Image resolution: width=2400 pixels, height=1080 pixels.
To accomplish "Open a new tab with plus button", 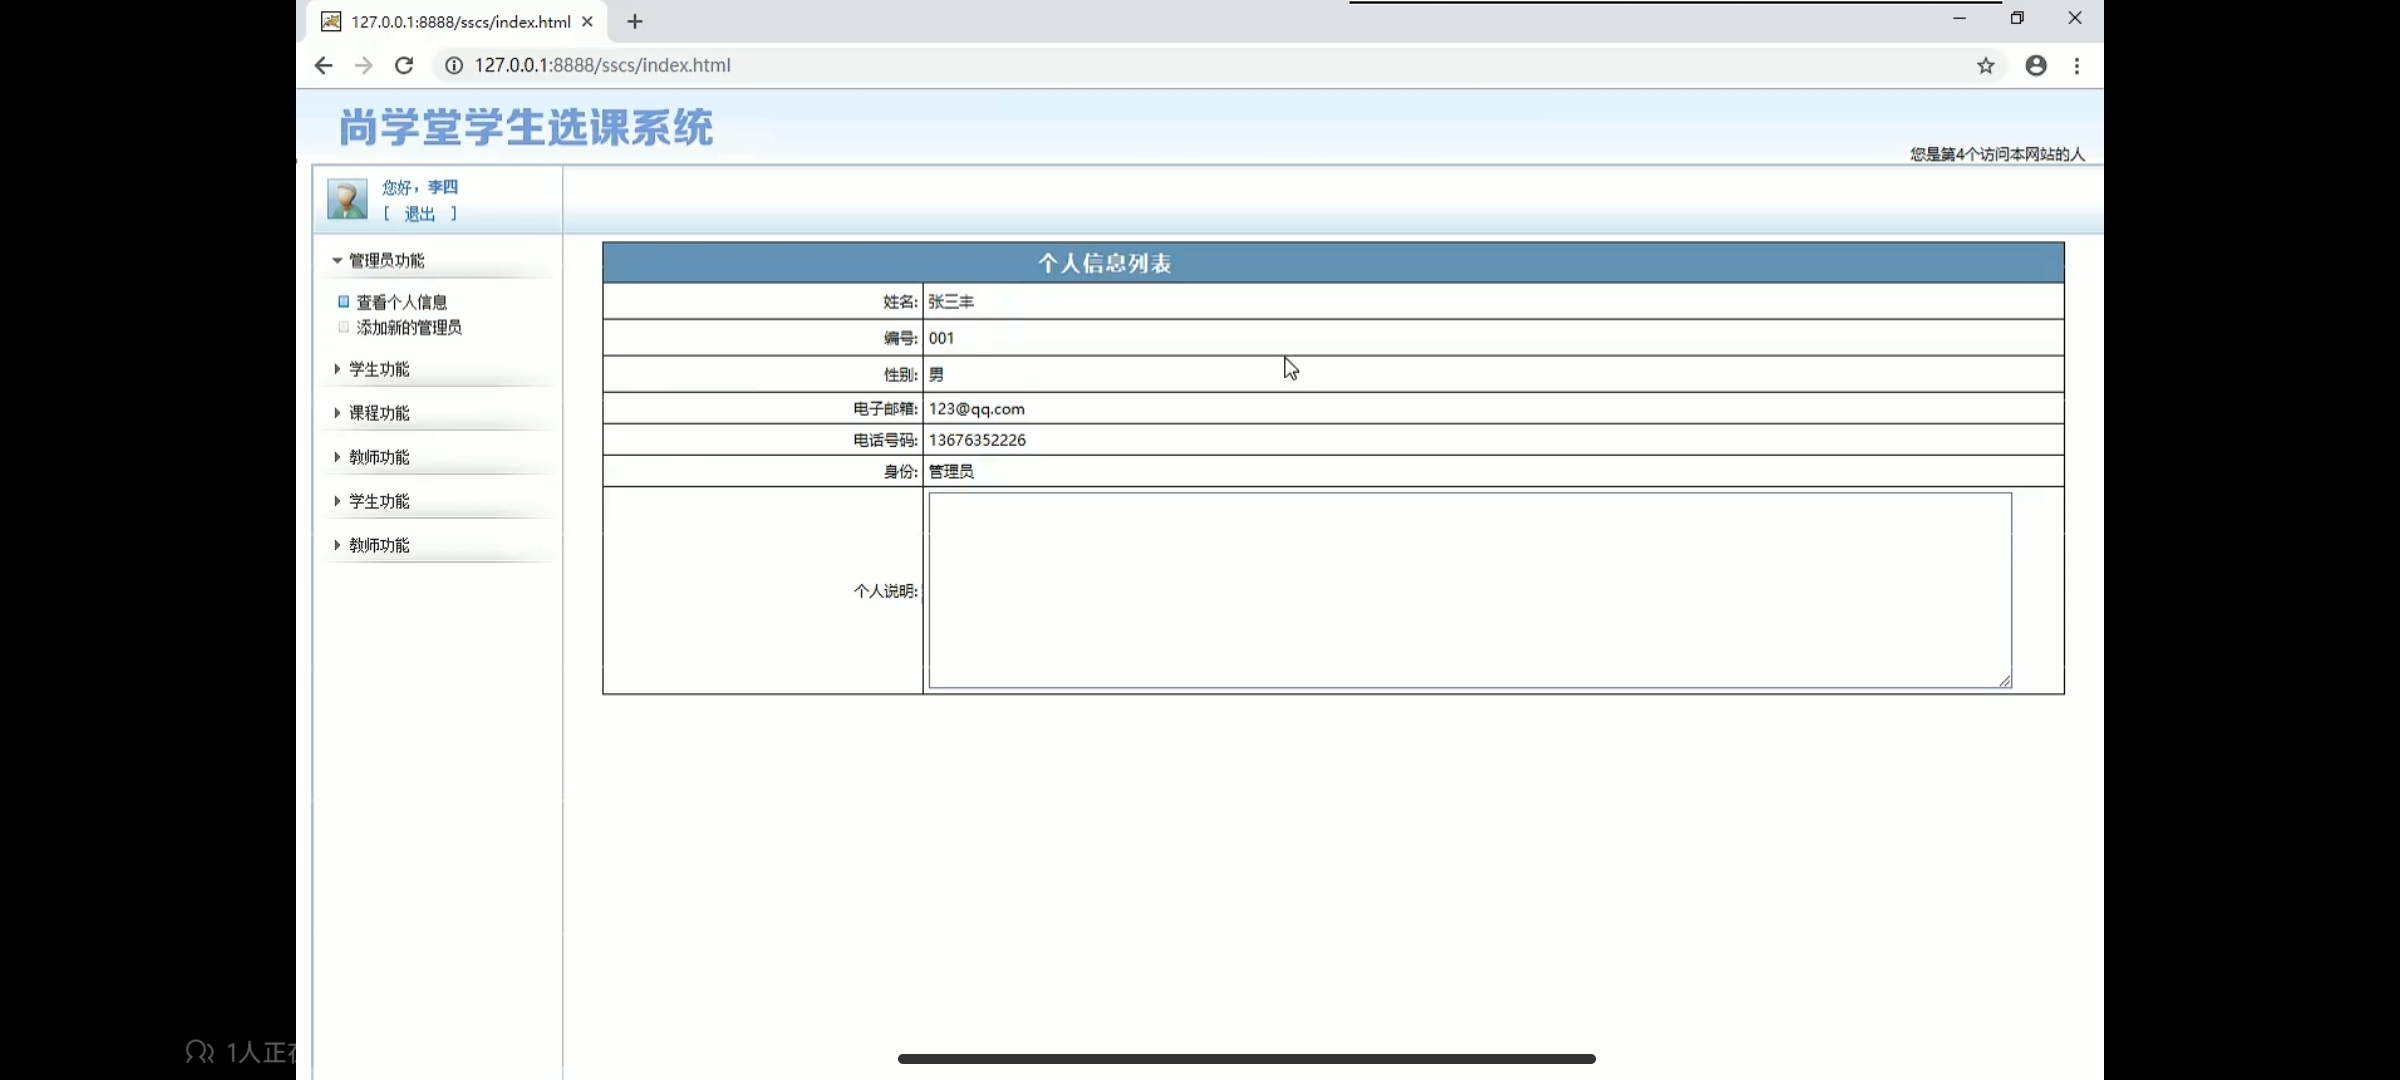I will (x=635, y=22).
